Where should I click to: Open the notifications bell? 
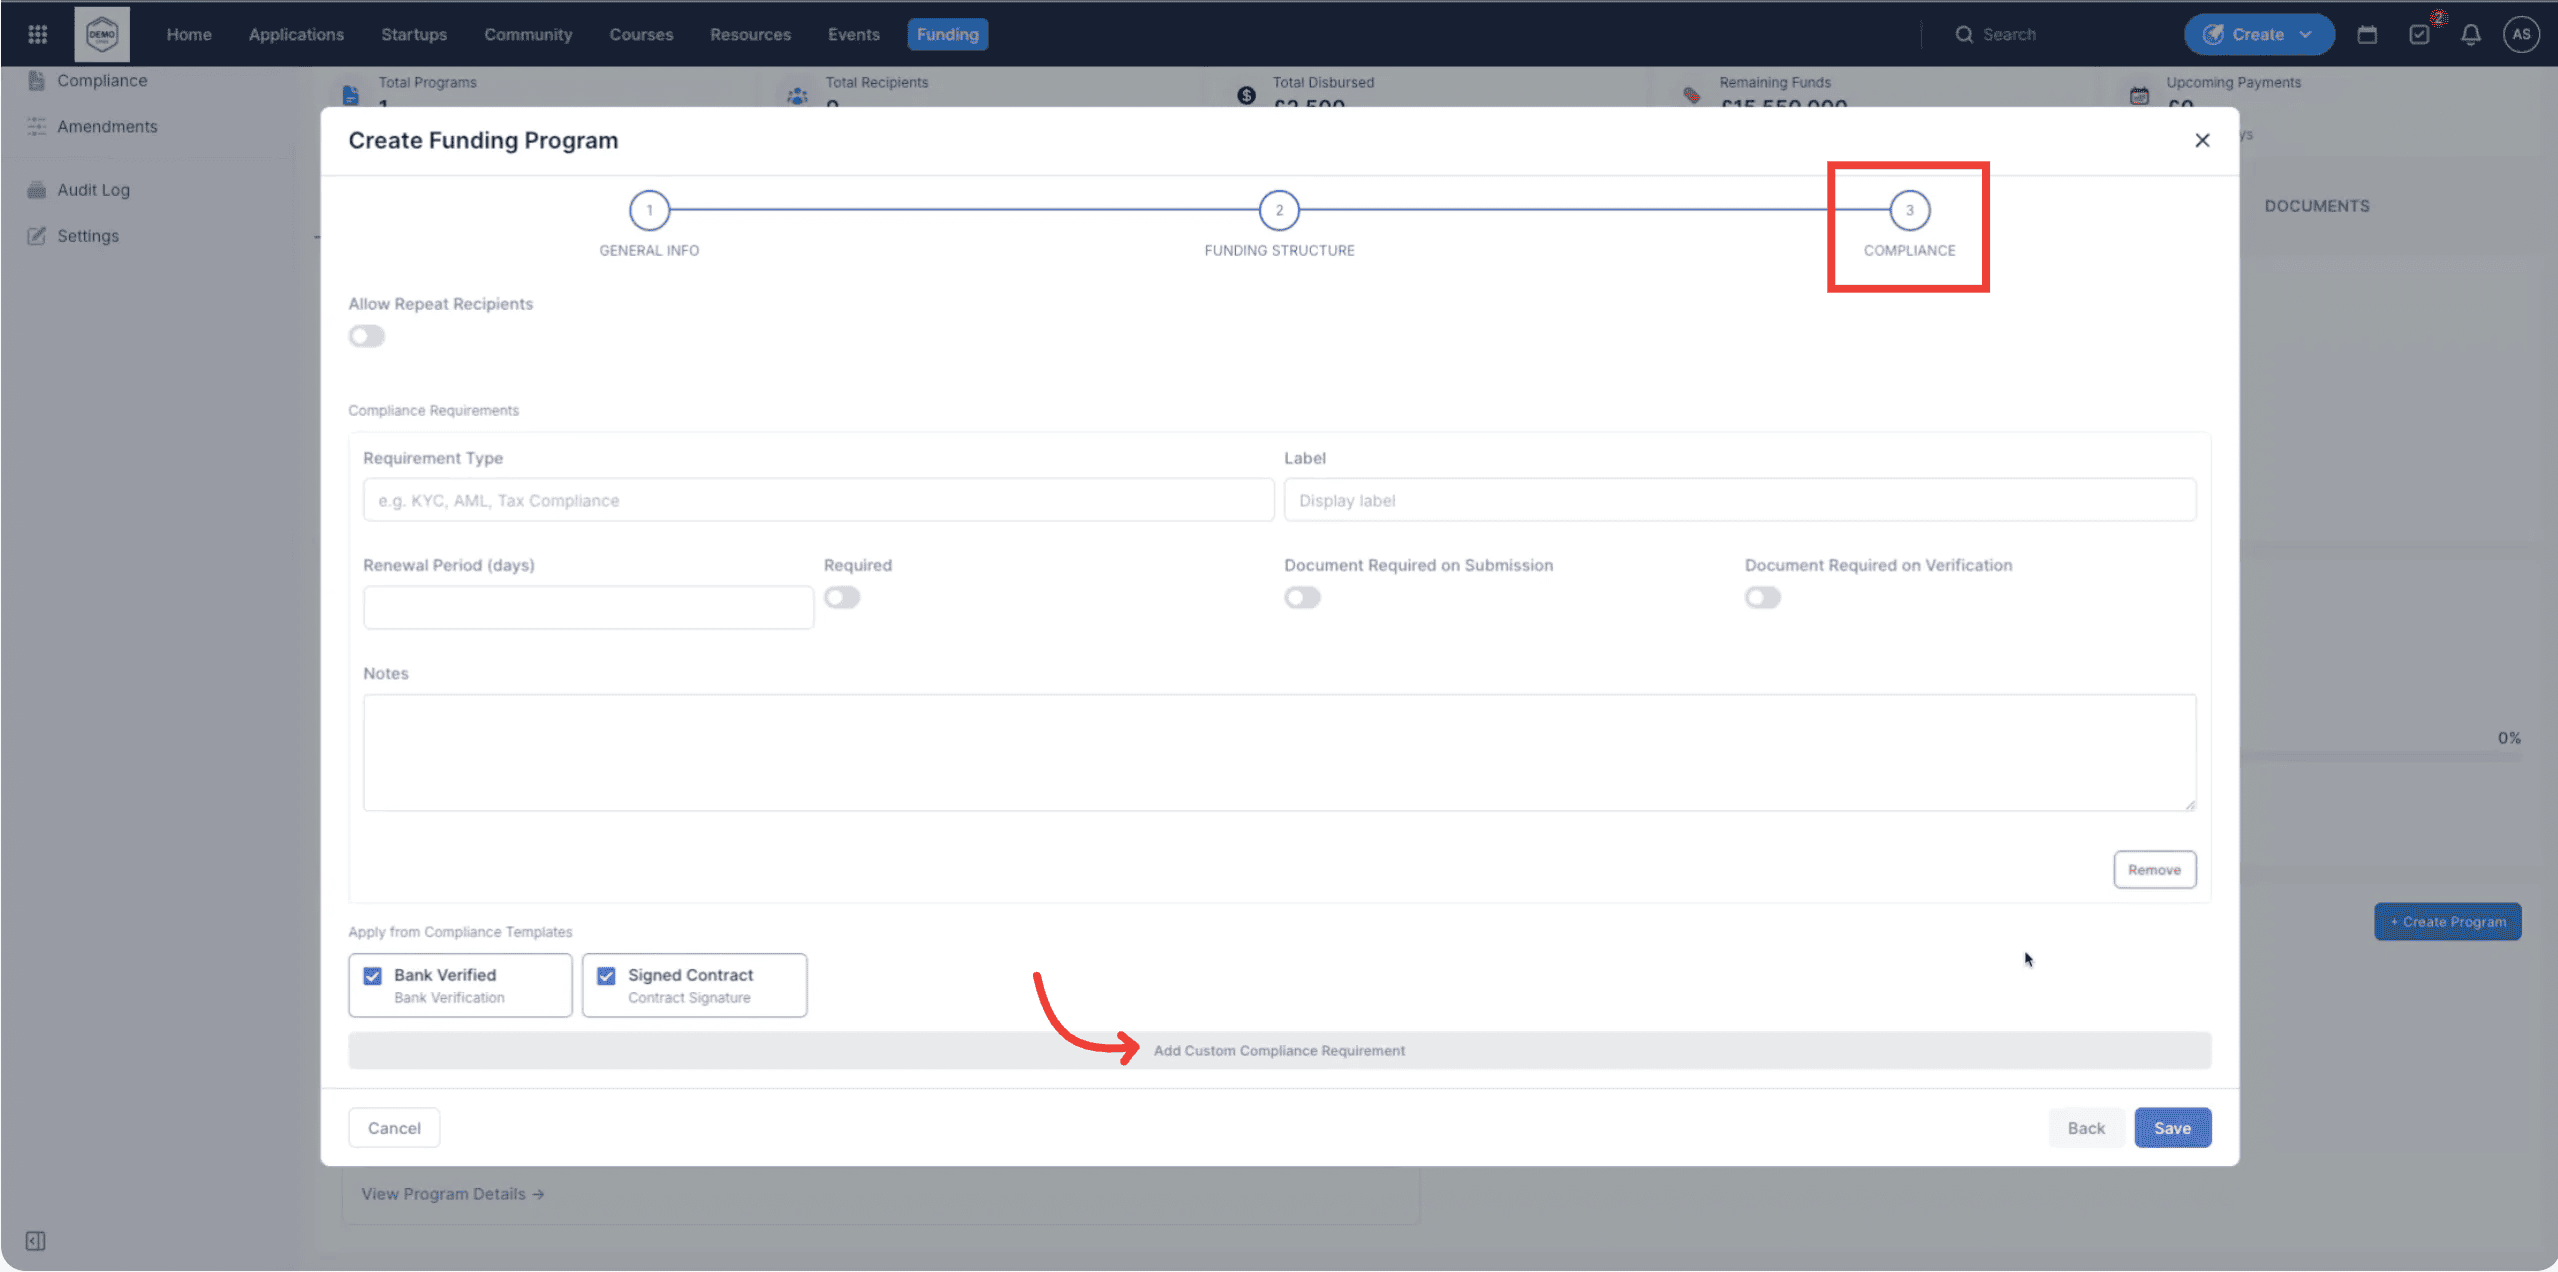(2470, 33)
